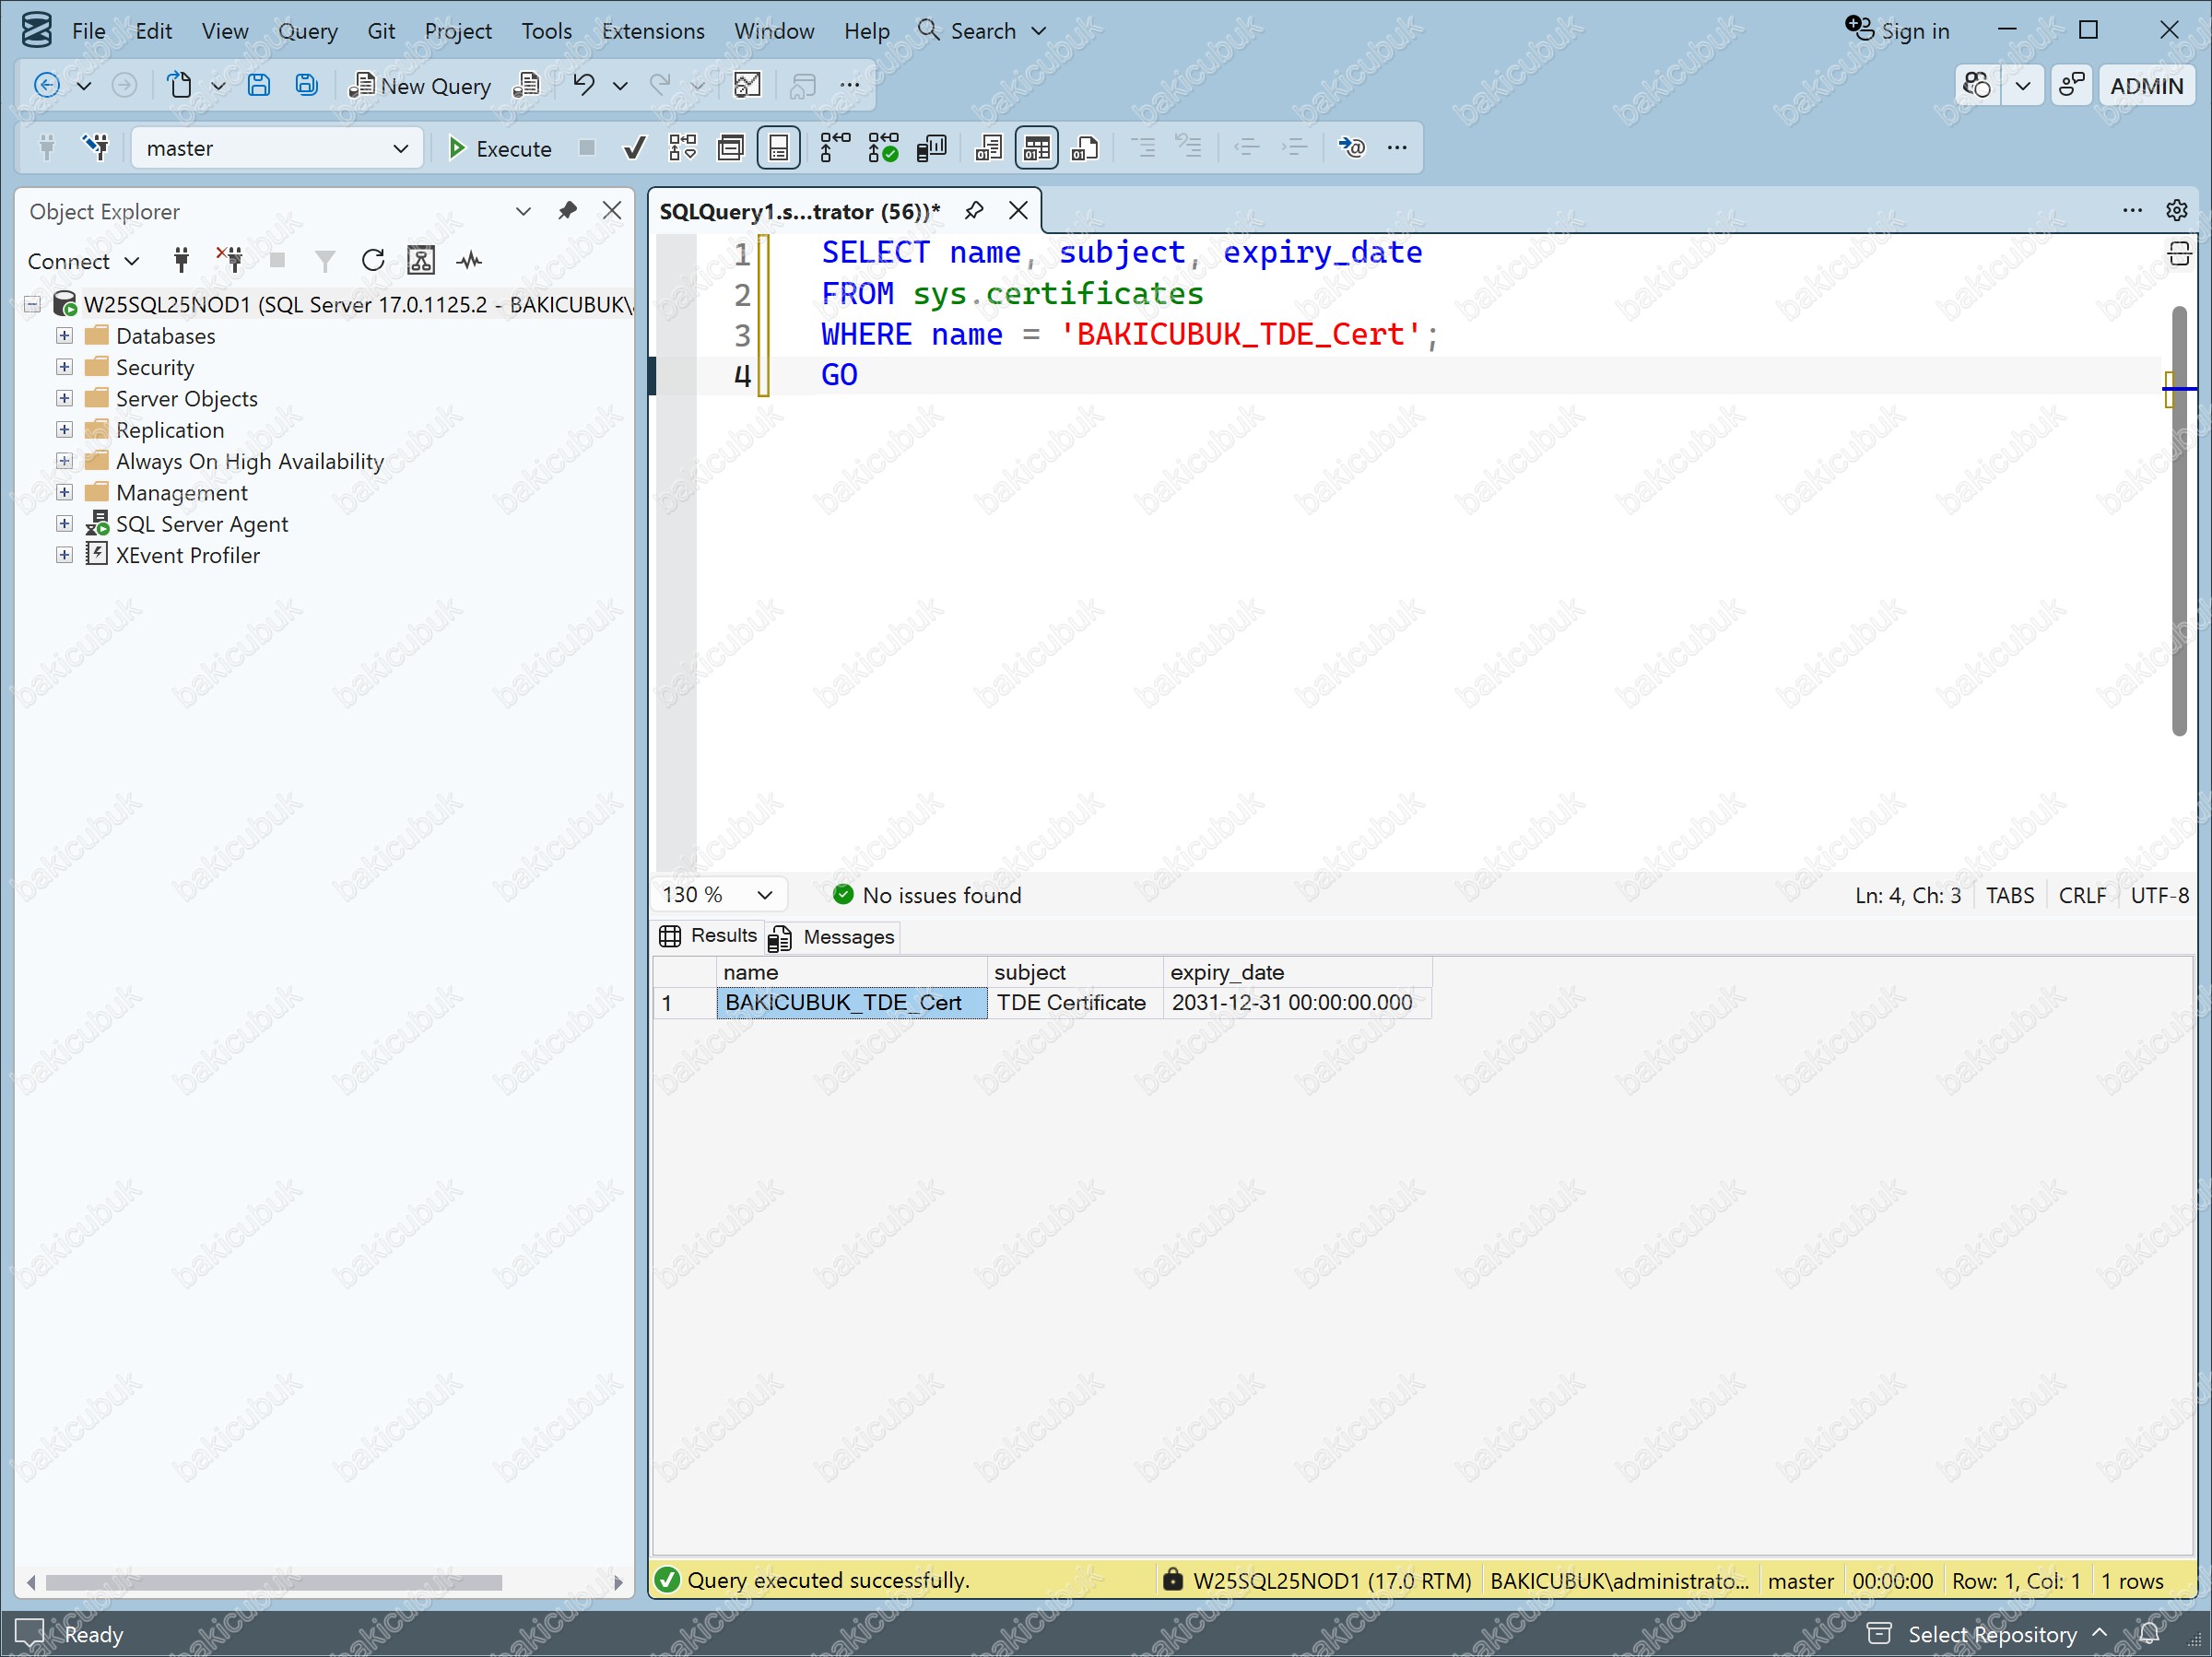Select the SQLQuery1 document tab
Image resolution: width=2212 pixels, height=1657 pixels.
[799, 211]
